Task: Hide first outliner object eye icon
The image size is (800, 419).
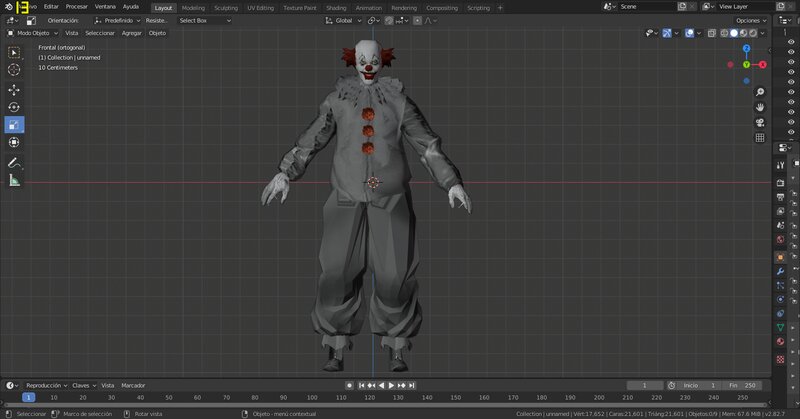Action: click(791, 42)
